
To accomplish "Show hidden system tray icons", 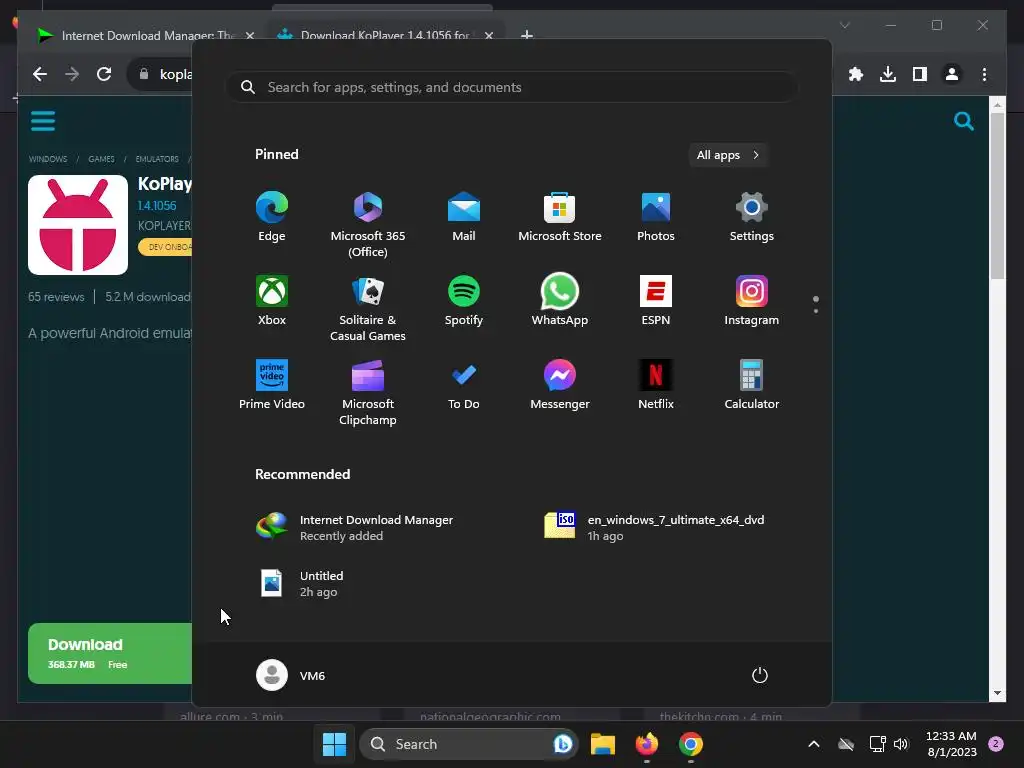I will click(814, 744).
